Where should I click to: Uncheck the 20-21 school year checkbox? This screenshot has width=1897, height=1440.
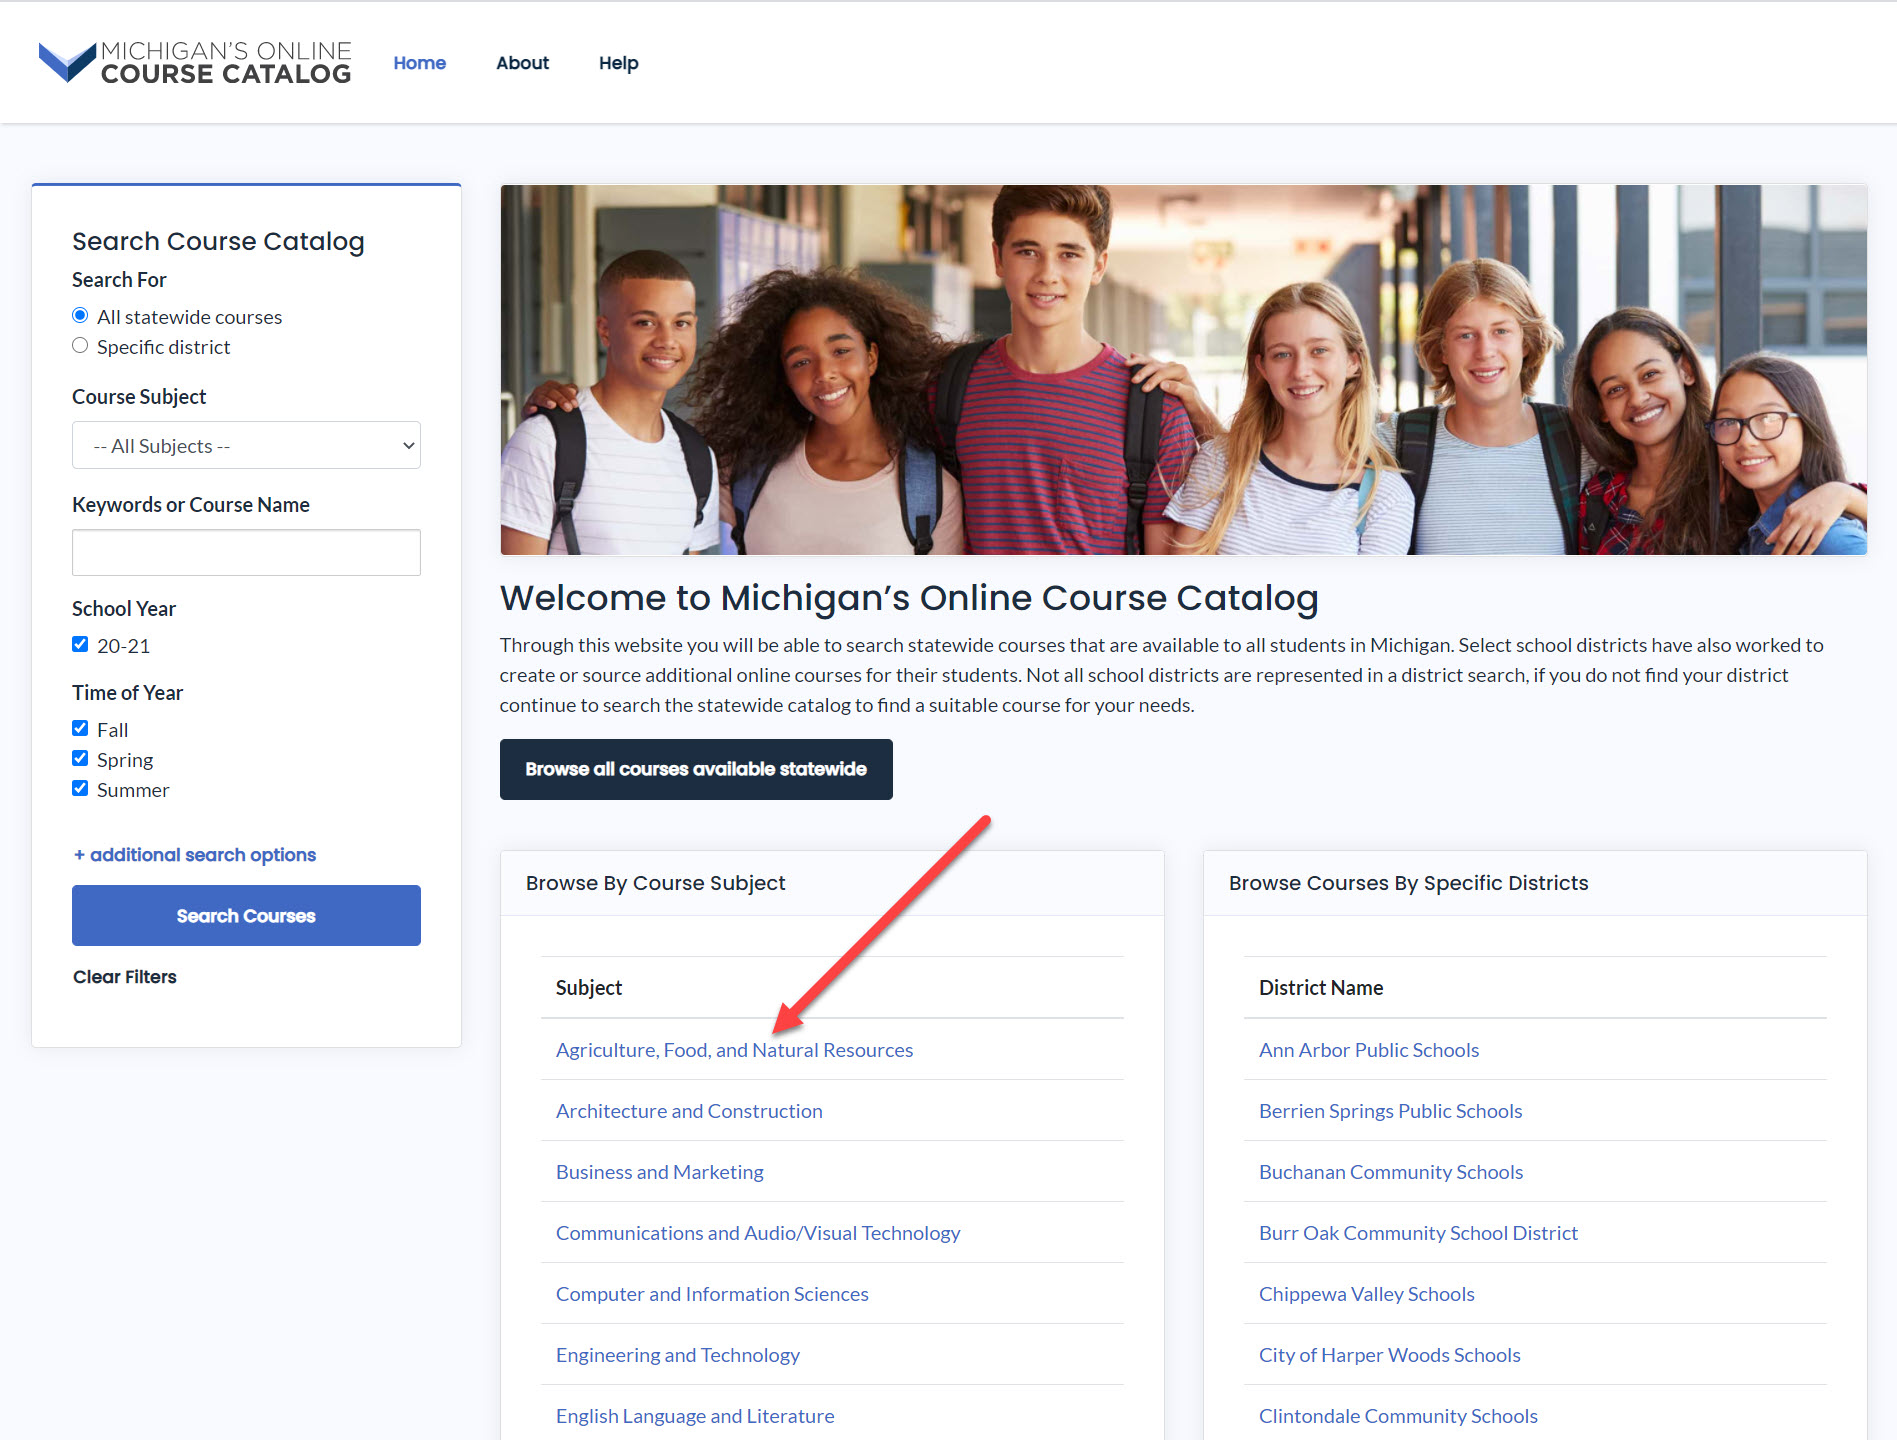pos(80,643)
